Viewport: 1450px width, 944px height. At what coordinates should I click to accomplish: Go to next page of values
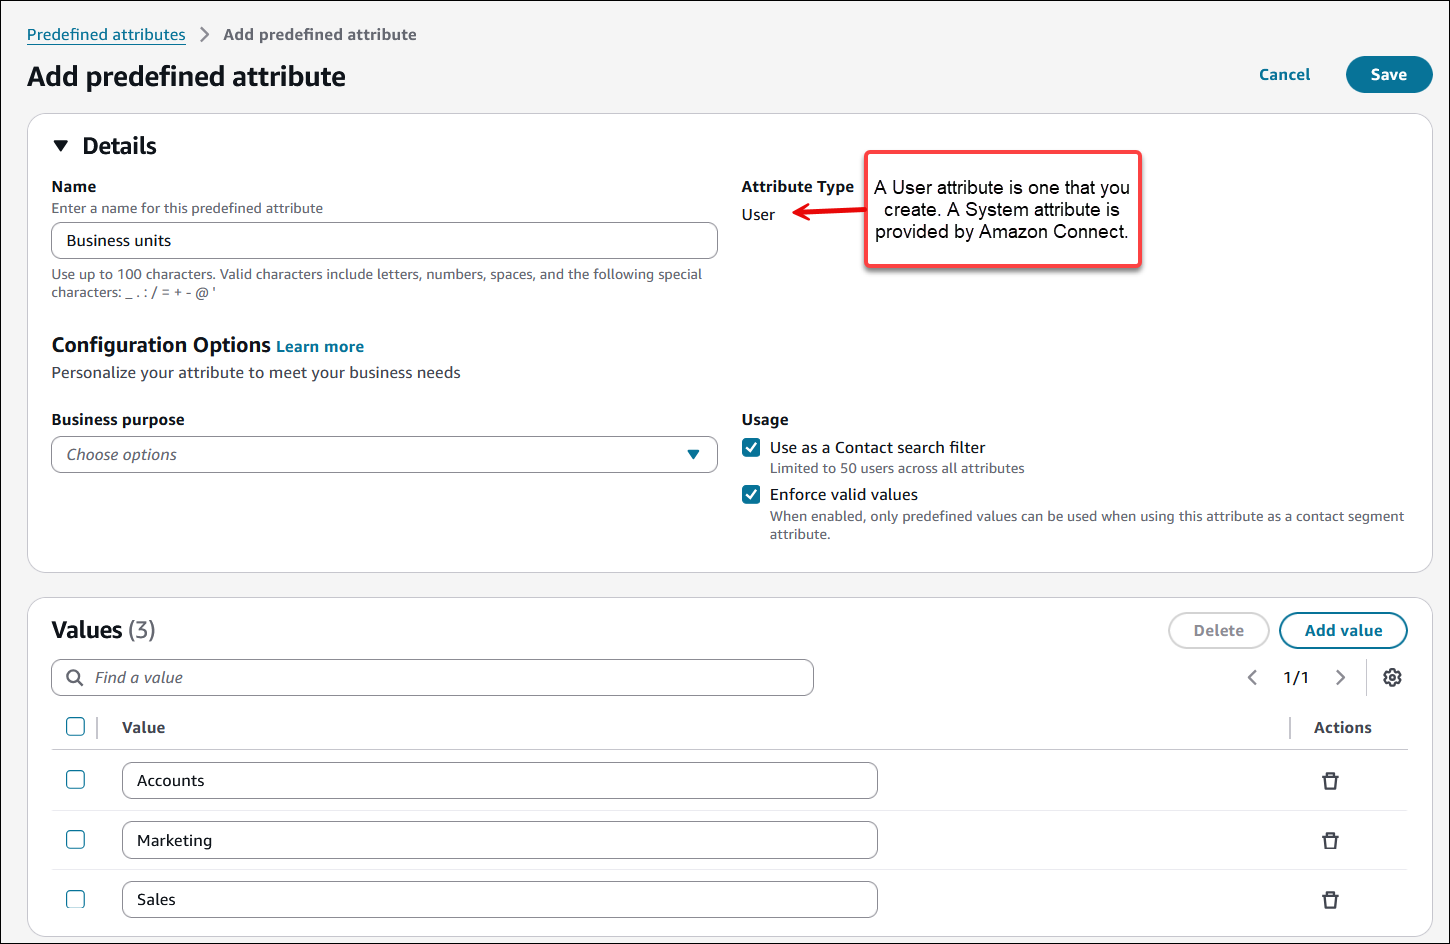[1341, 678]
